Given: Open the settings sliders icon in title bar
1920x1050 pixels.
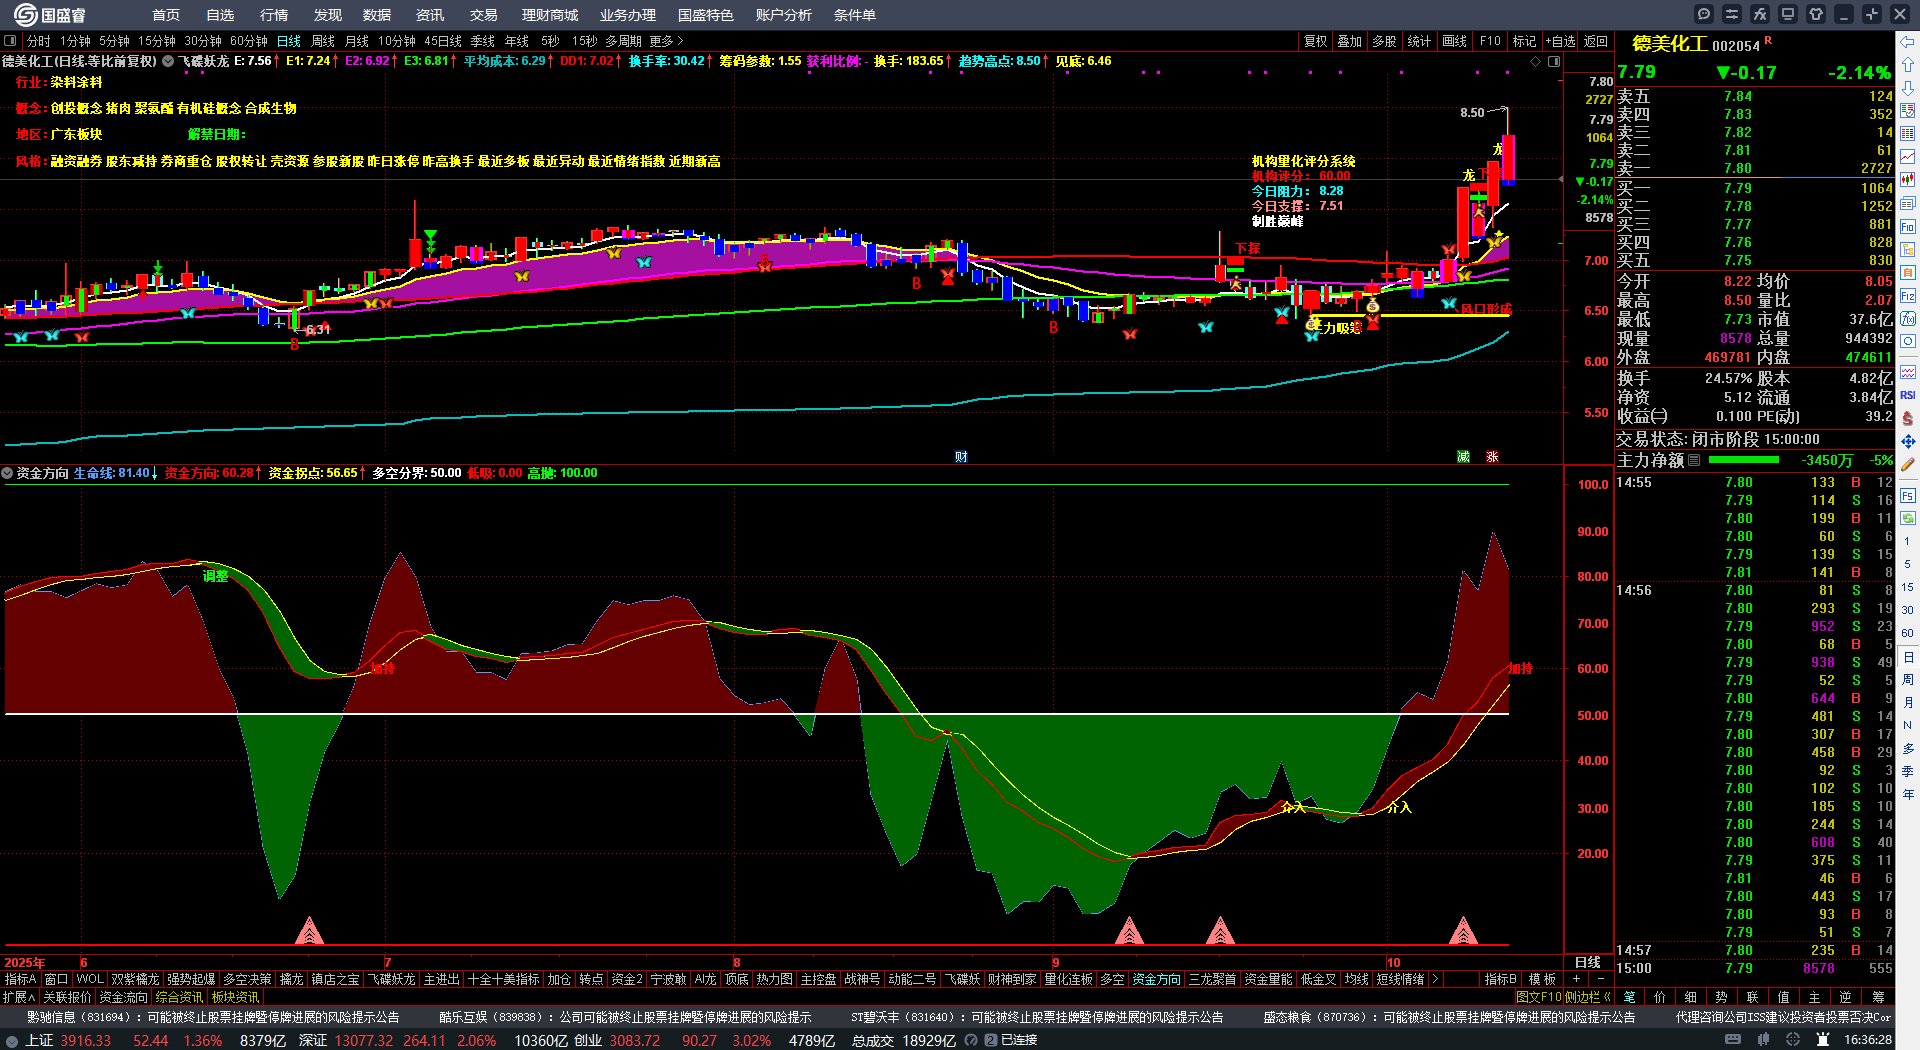Looking at the screenshot, I should point(1732,14).
